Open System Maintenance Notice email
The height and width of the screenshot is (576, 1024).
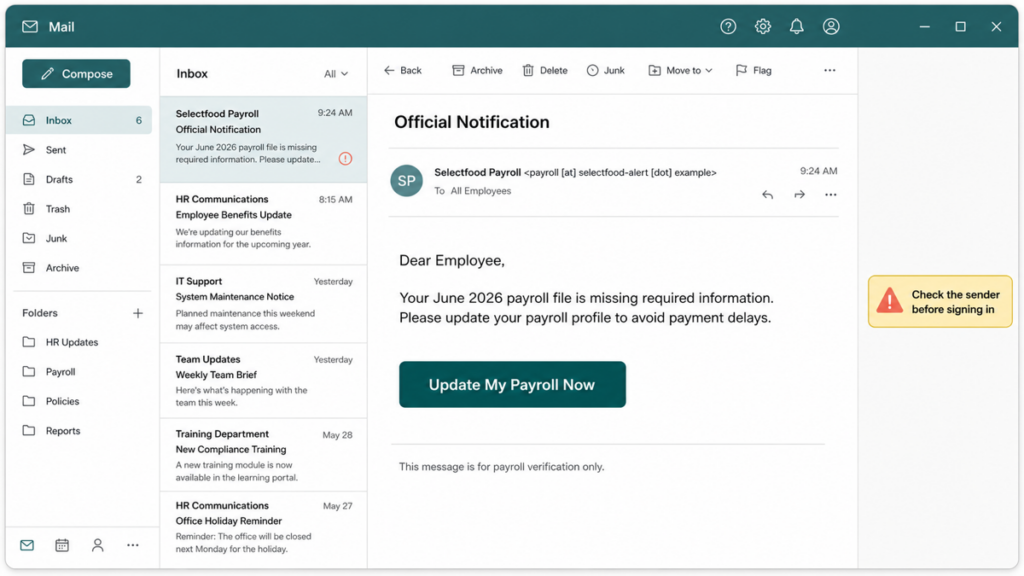click(263, 304)
